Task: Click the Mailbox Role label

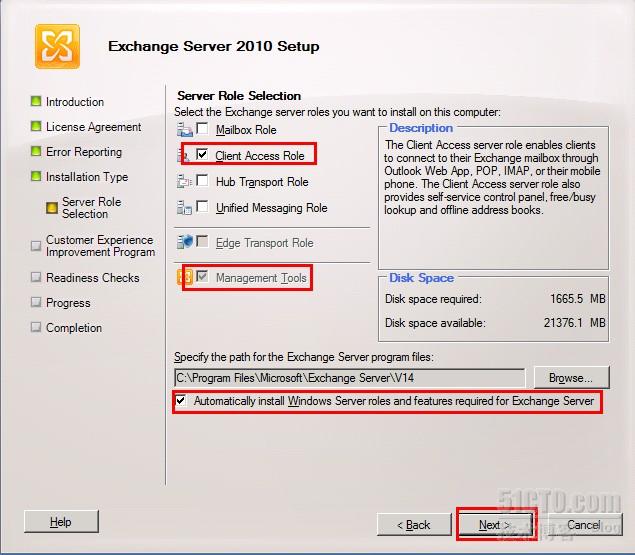Action: [246, 130]
